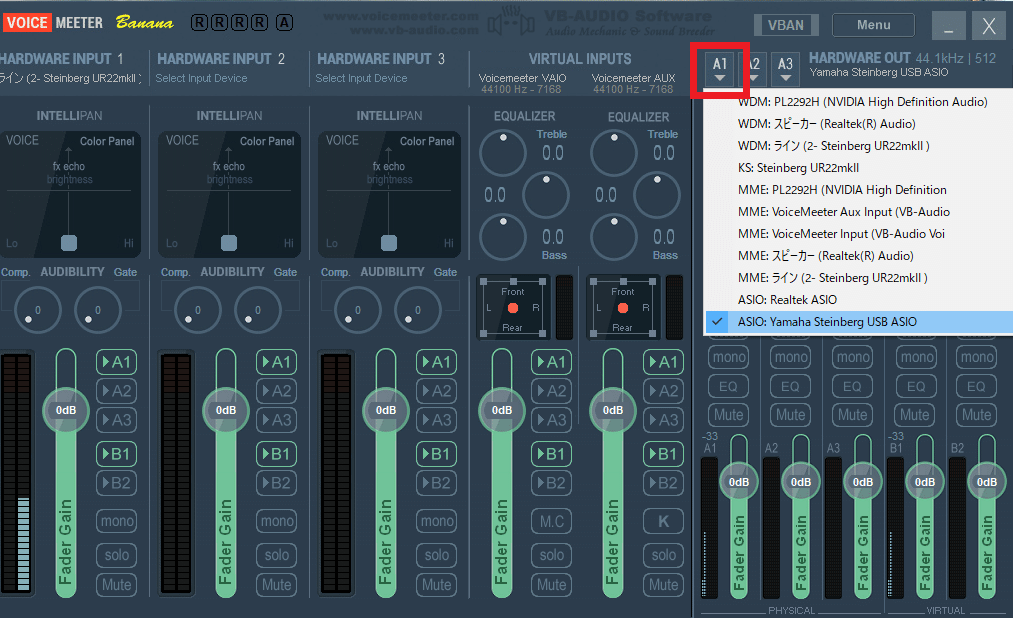This screenshot has height=618, width=1013.
Task: Click the B2 bus fader gain knob
Action: pyautogui.click(x=987, y=482)
